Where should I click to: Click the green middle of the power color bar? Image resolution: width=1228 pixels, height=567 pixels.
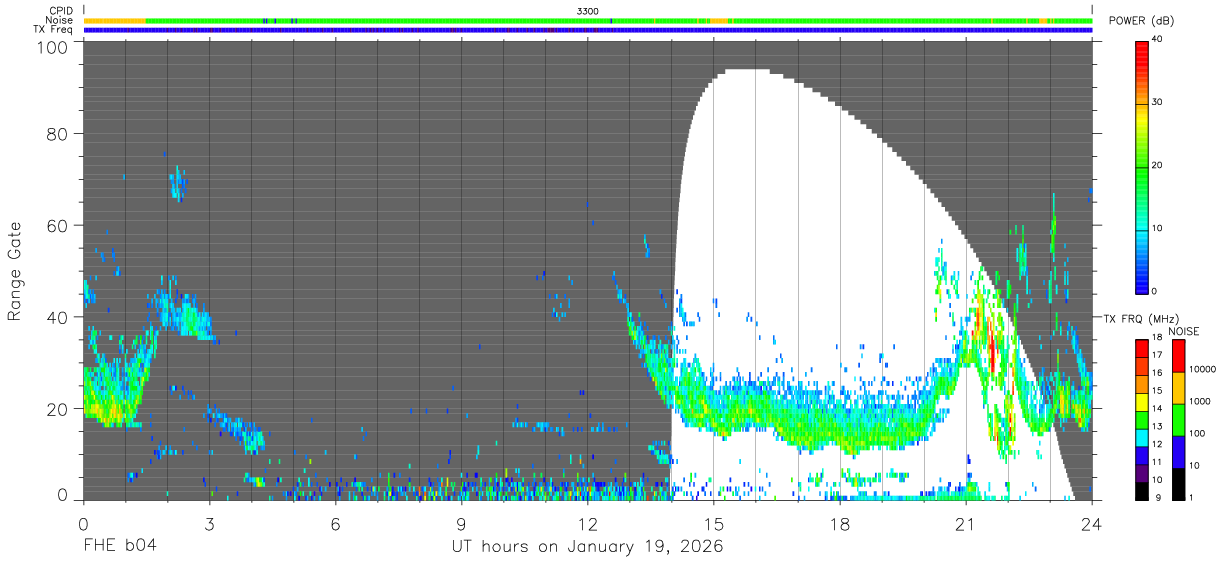point(1141,166)
